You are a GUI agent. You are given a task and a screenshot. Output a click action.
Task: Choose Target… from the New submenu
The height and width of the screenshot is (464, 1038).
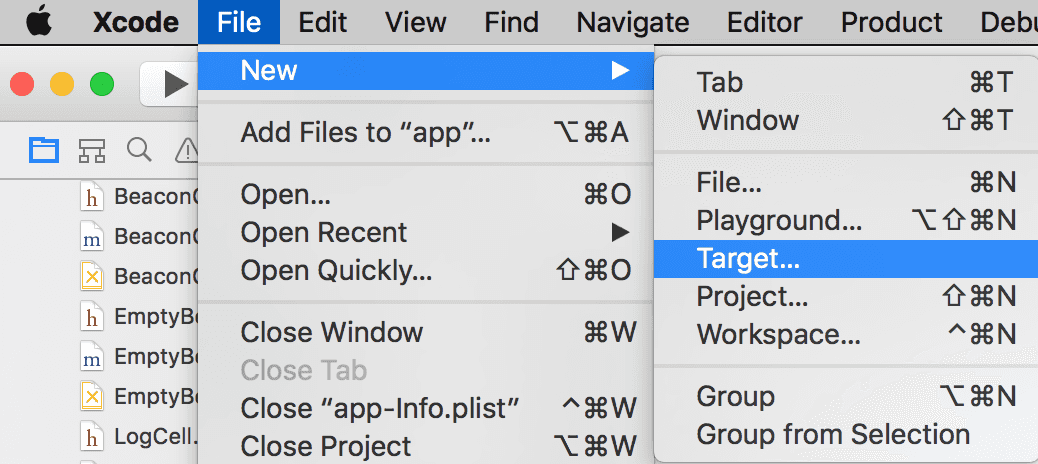pos(748,259)
